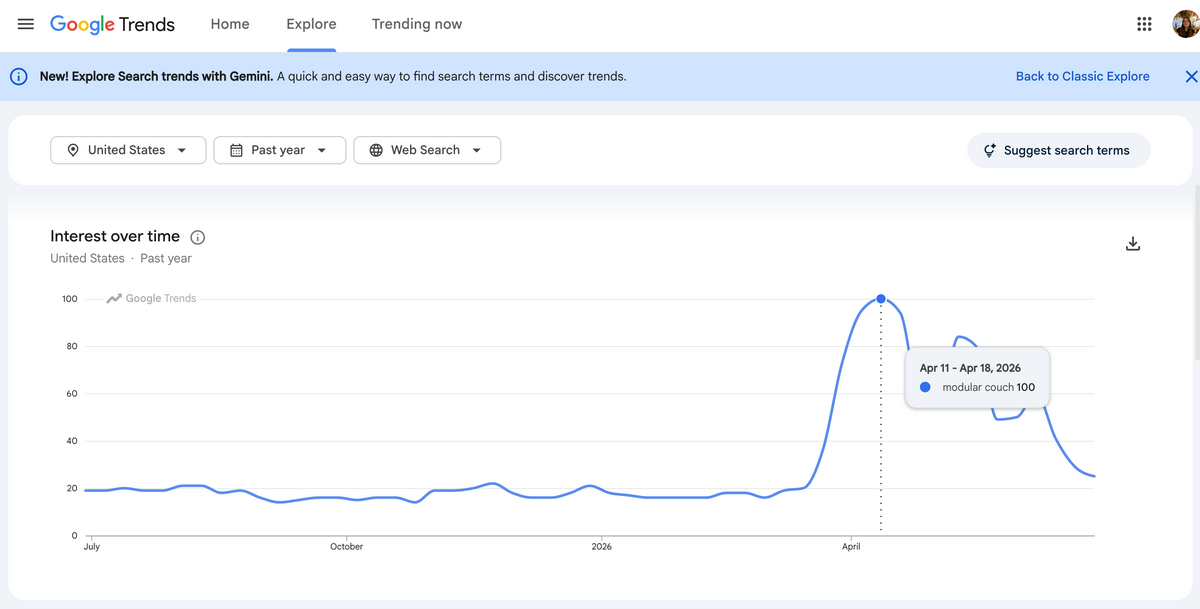Click the Interest over time heading
The image size is (1200, 609).
click(x=115, y=236)
